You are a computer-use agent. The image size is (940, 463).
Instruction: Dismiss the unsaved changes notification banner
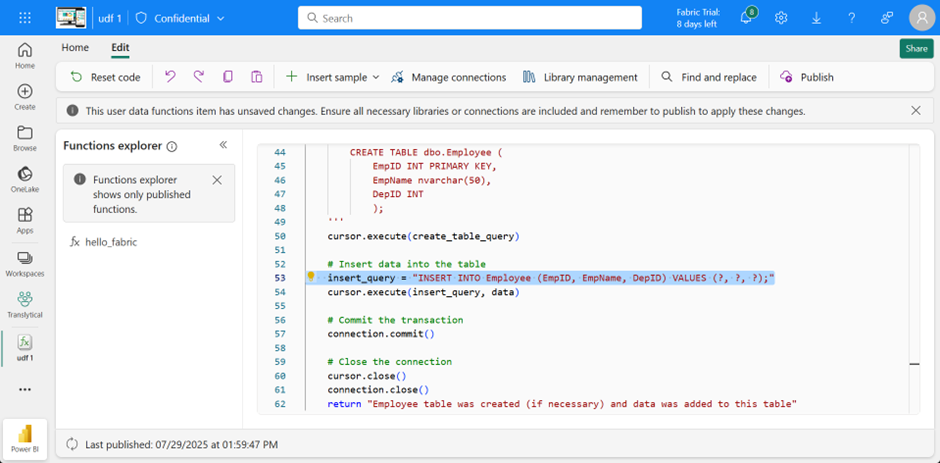(916, 111)
